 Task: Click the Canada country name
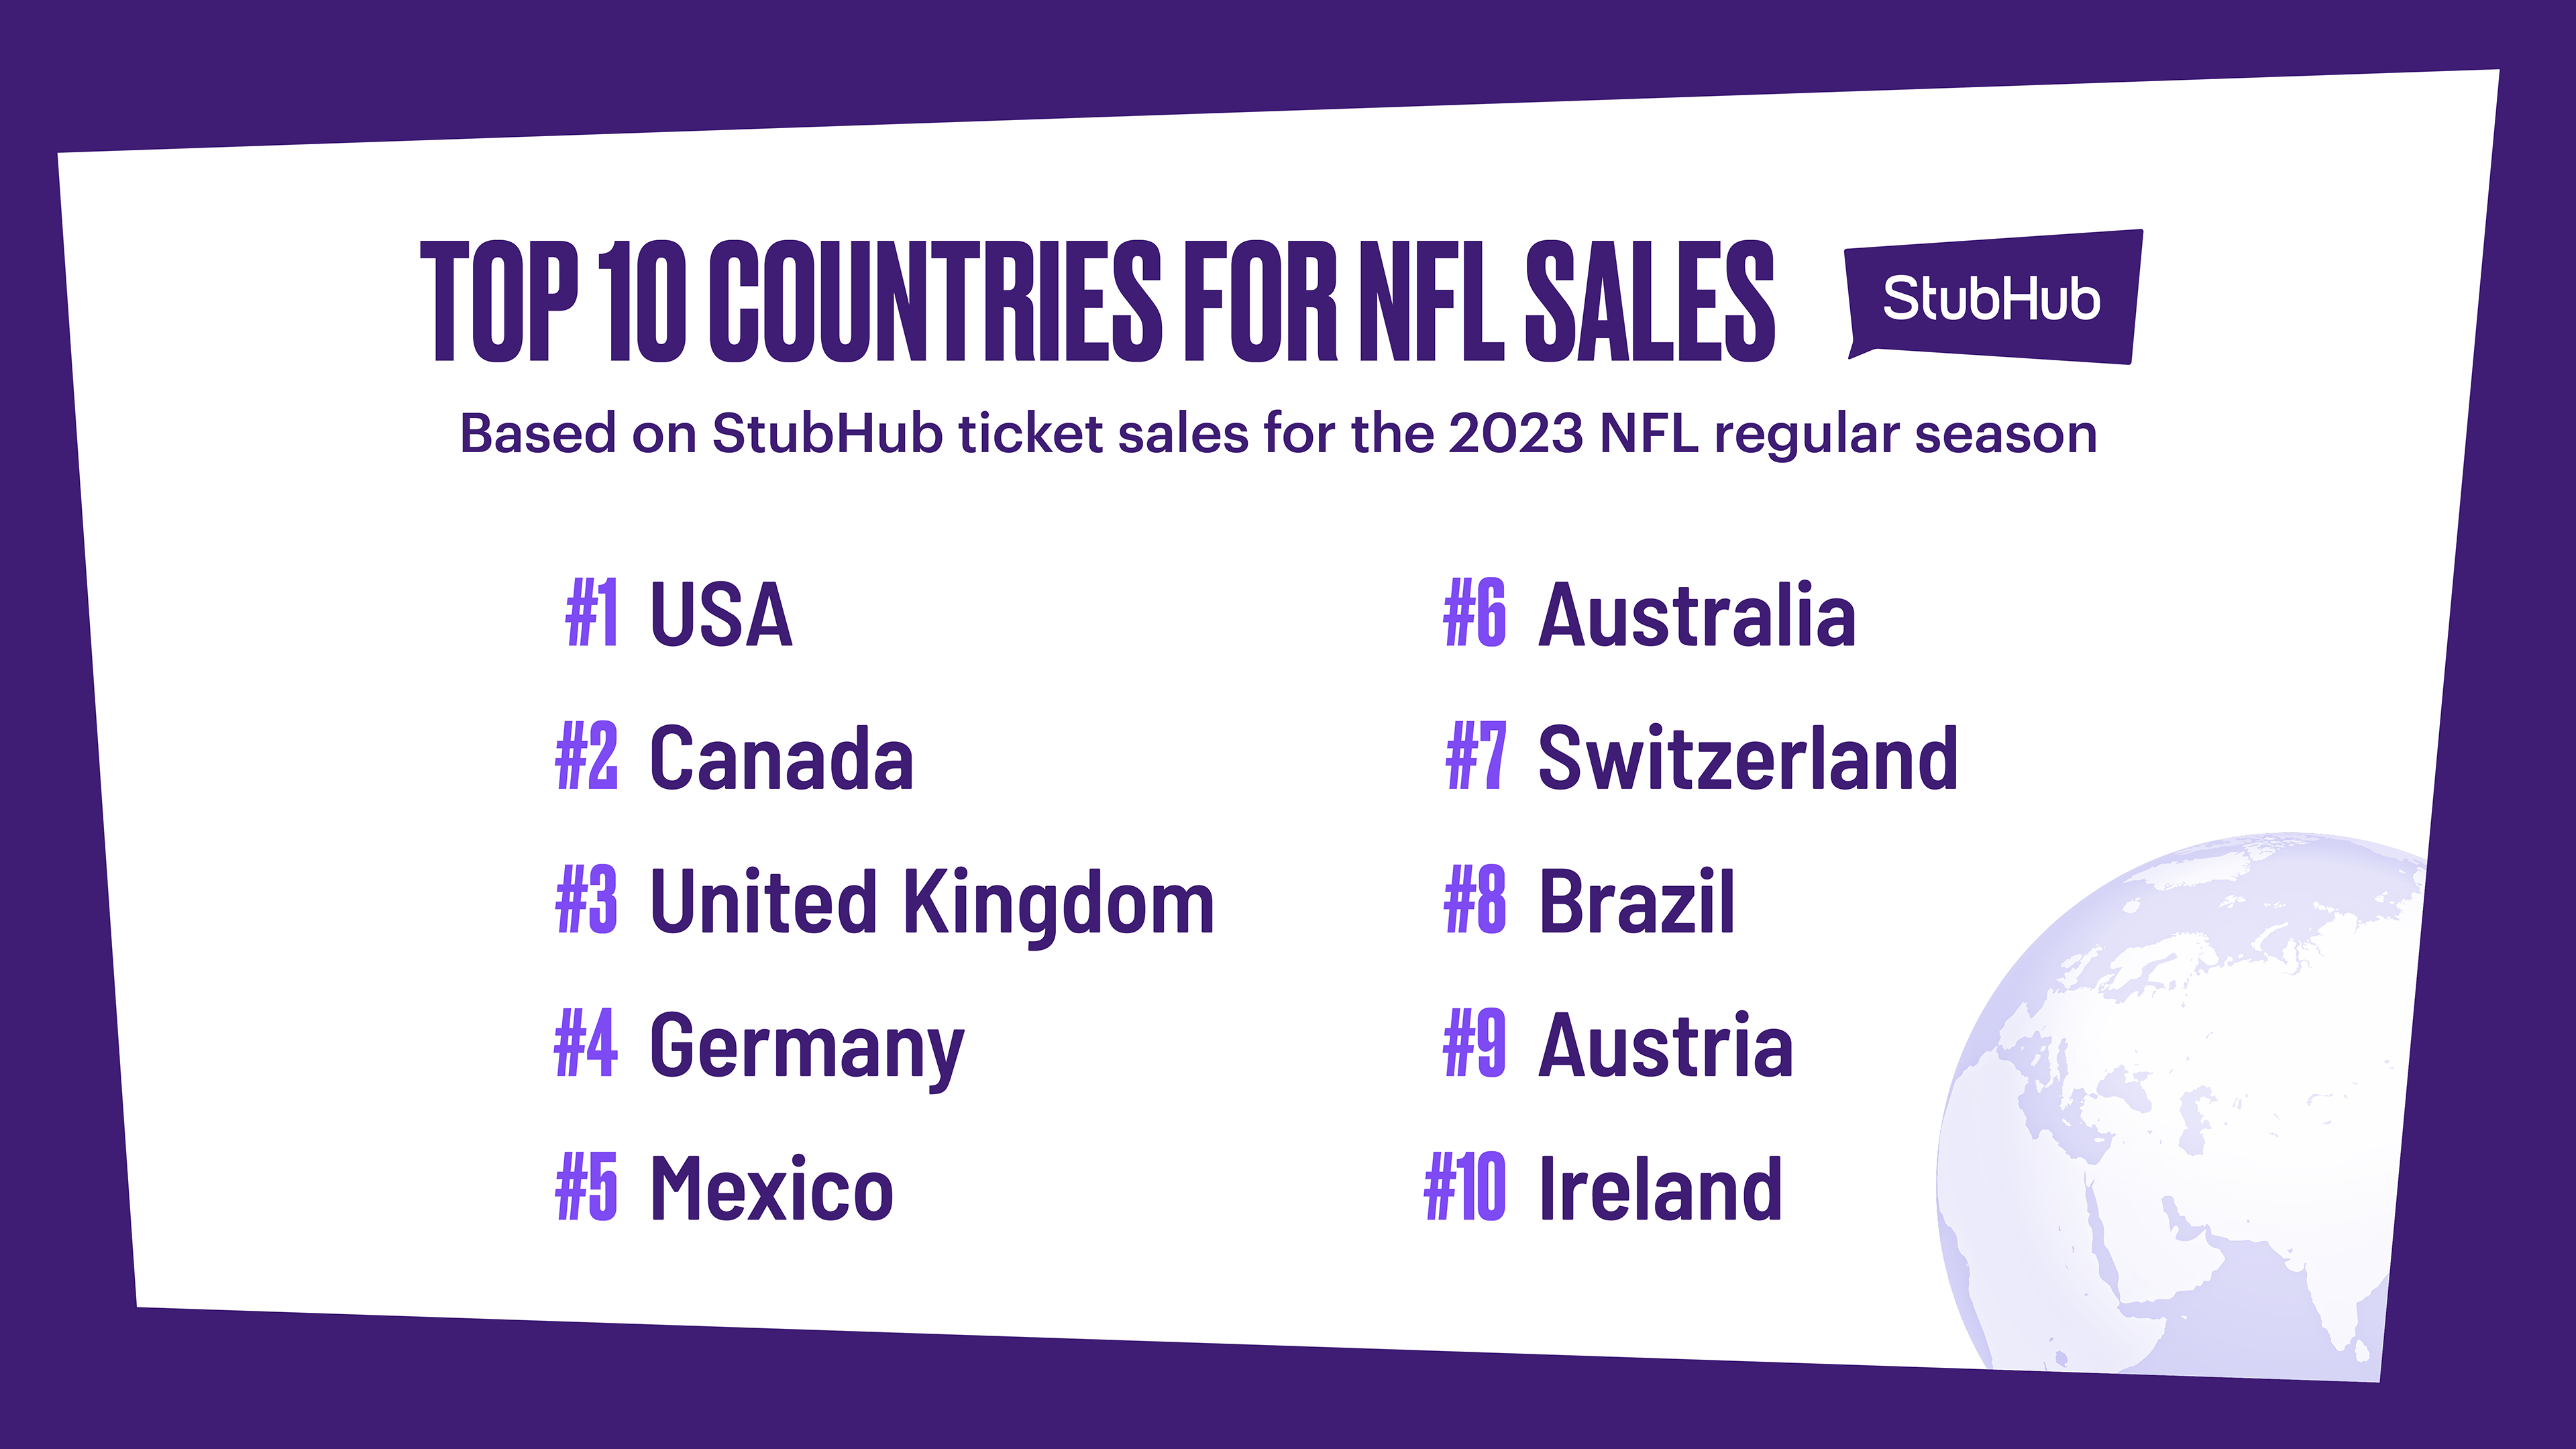(781, 758)
